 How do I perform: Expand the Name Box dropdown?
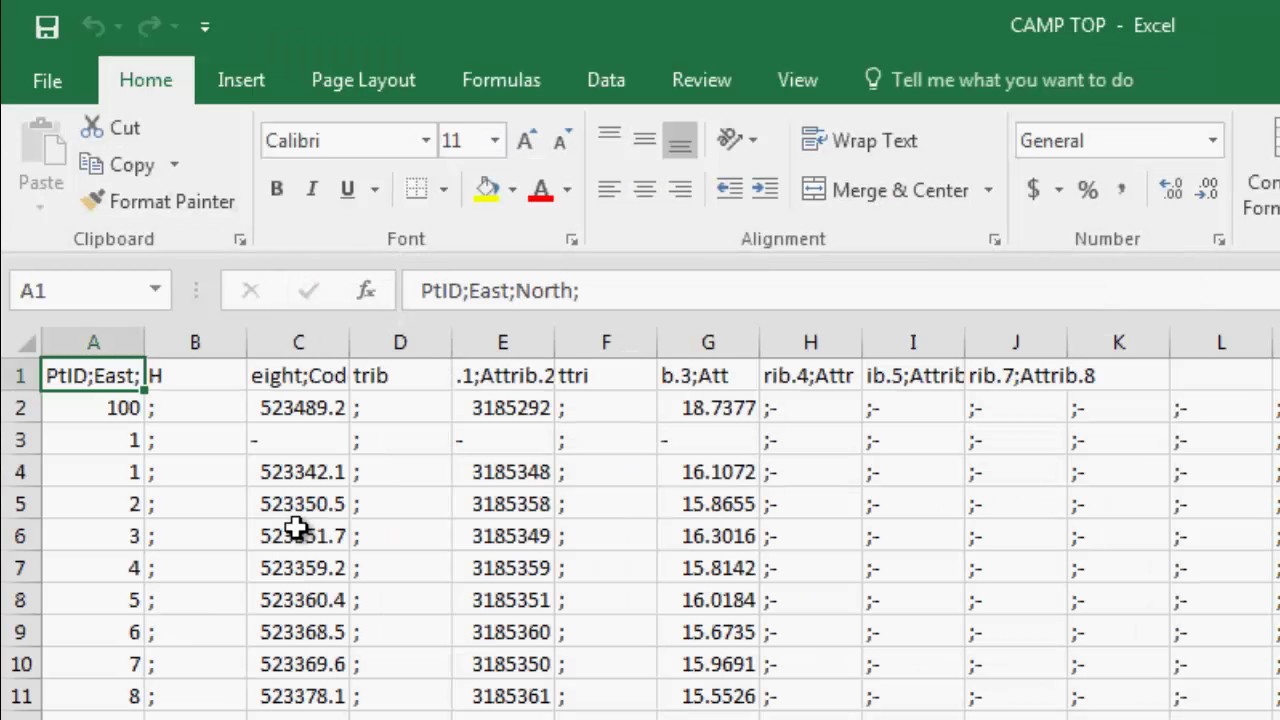point(155,290)
